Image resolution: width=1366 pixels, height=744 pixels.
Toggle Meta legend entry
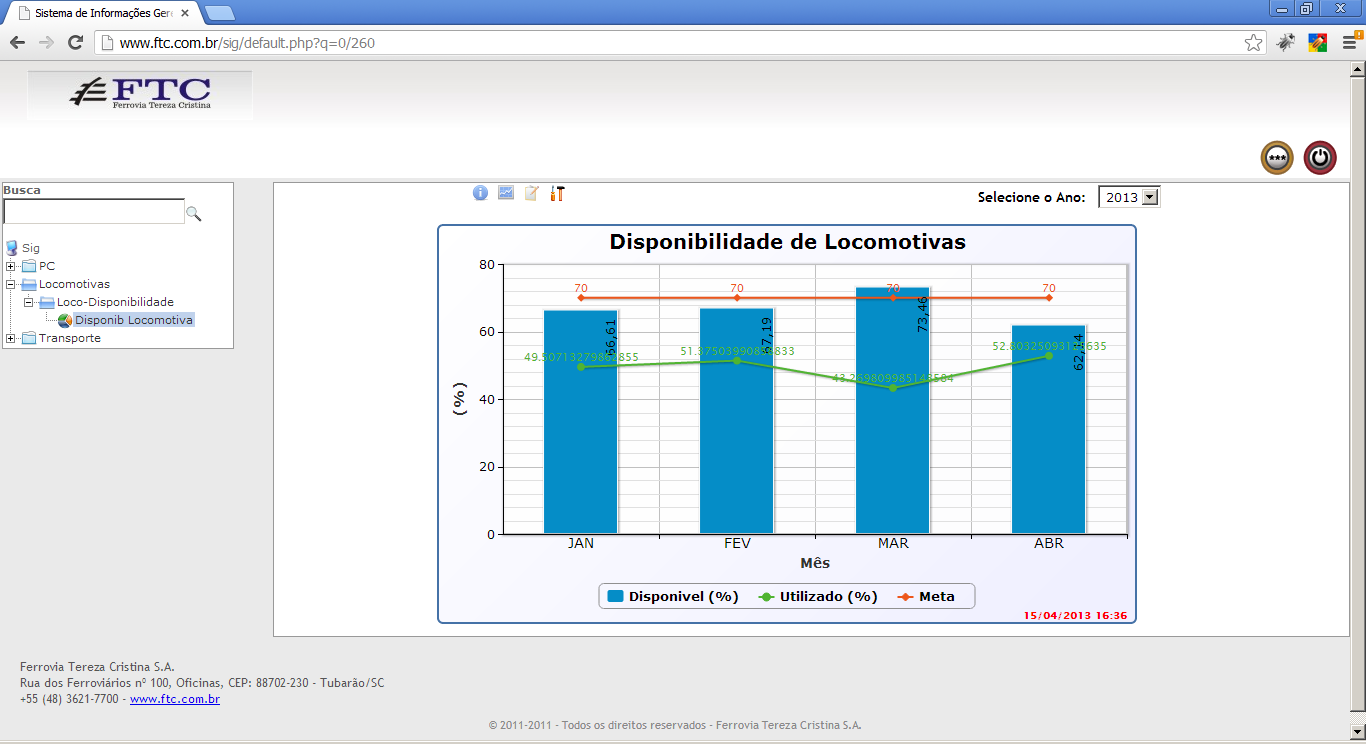pos(926,596)
